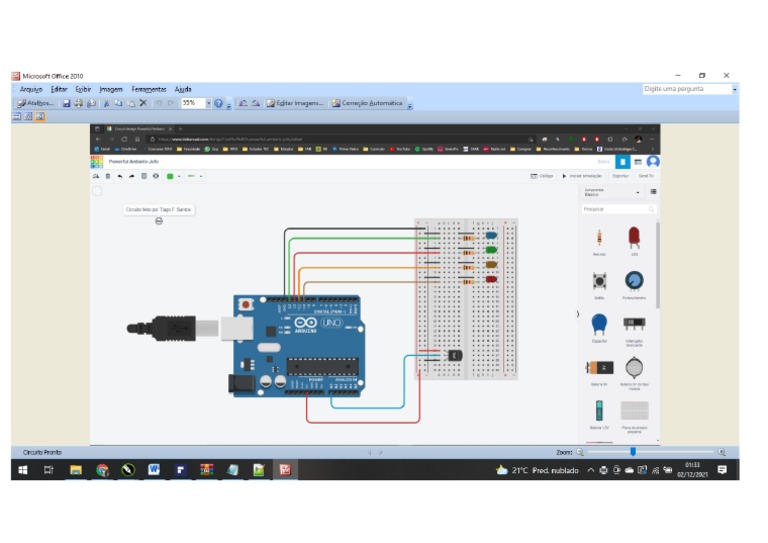Click the Save icon in the toolbar
Viewport: 768px width, 543px height.
(x=66, y=103)
